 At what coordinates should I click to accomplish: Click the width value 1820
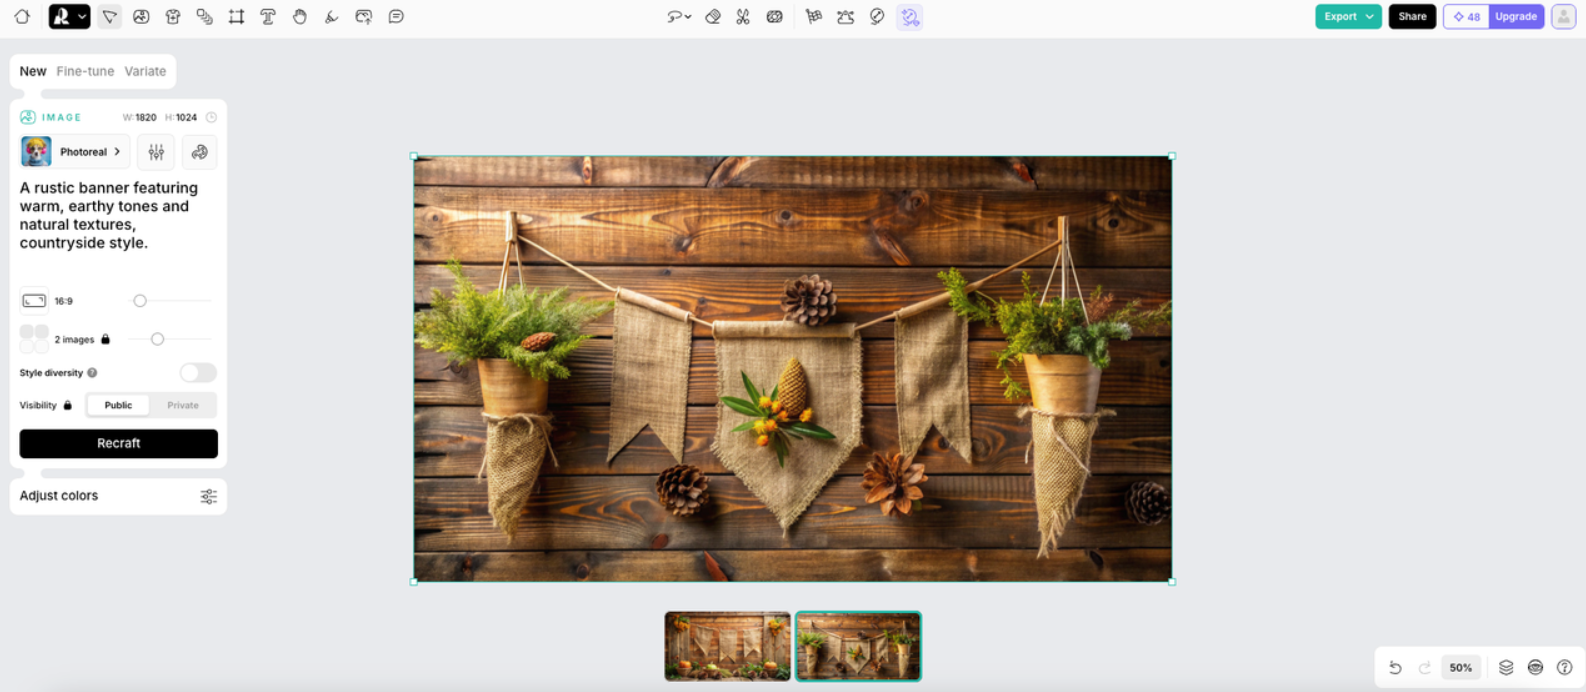[x=146, y=117]
